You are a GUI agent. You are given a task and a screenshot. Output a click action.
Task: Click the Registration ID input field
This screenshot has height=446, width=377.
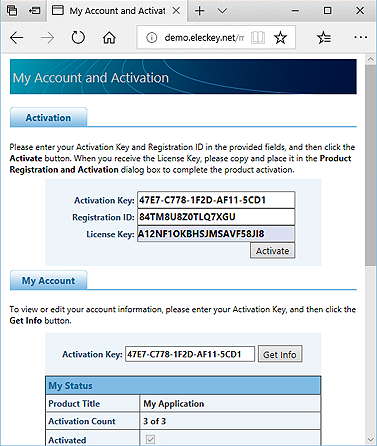(216, 217)
